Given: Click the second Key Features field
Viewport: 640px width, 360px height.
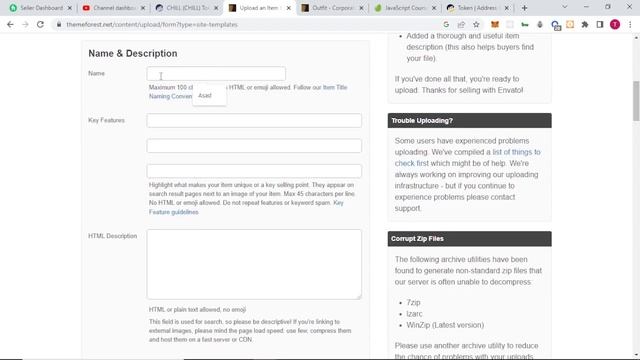Looking at the screenshot, I should pyautogui.click(x=254, y=146).
